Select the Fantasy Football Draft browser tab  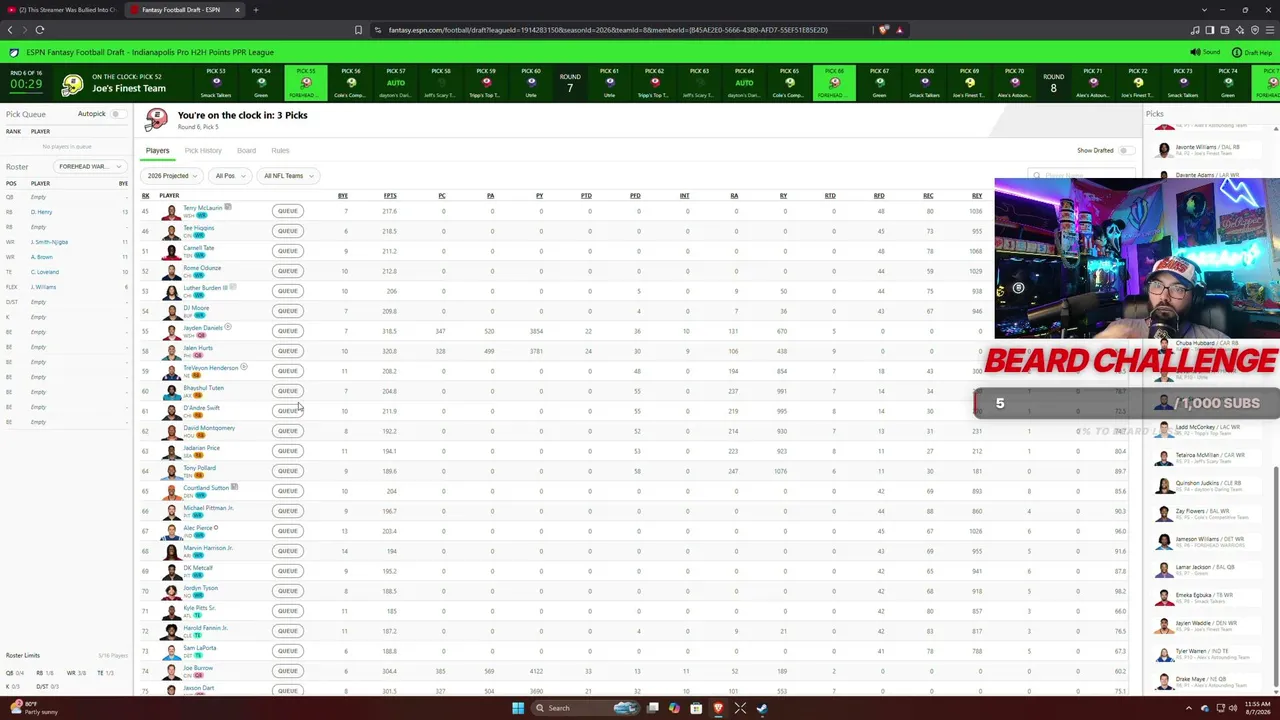click(182, 10)
